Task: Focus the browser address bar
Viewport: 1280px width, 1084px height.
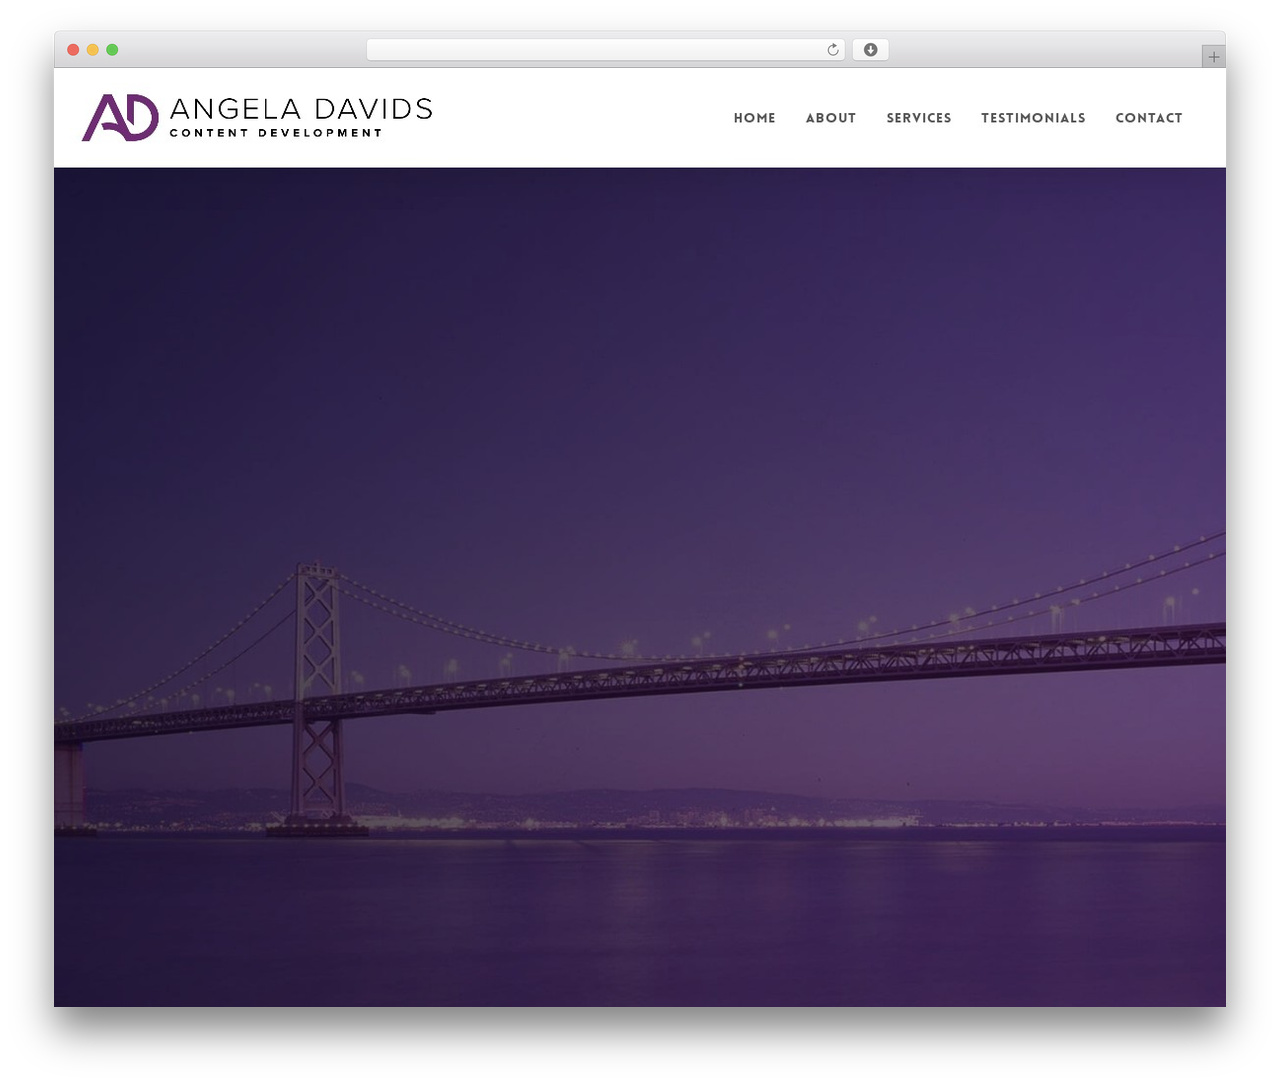Action: tap(605, 50)
